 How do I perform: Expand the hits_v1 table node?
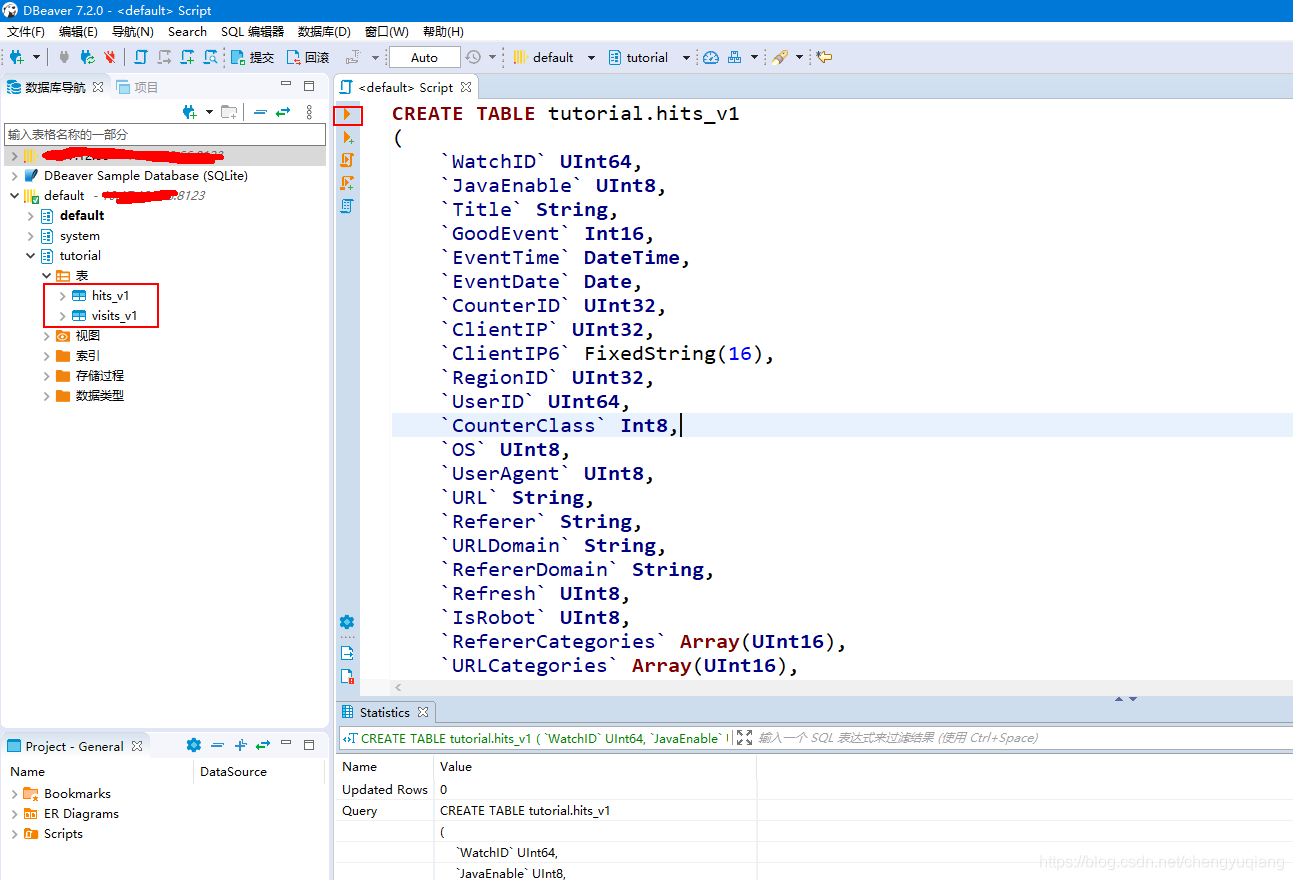[63, 295]
